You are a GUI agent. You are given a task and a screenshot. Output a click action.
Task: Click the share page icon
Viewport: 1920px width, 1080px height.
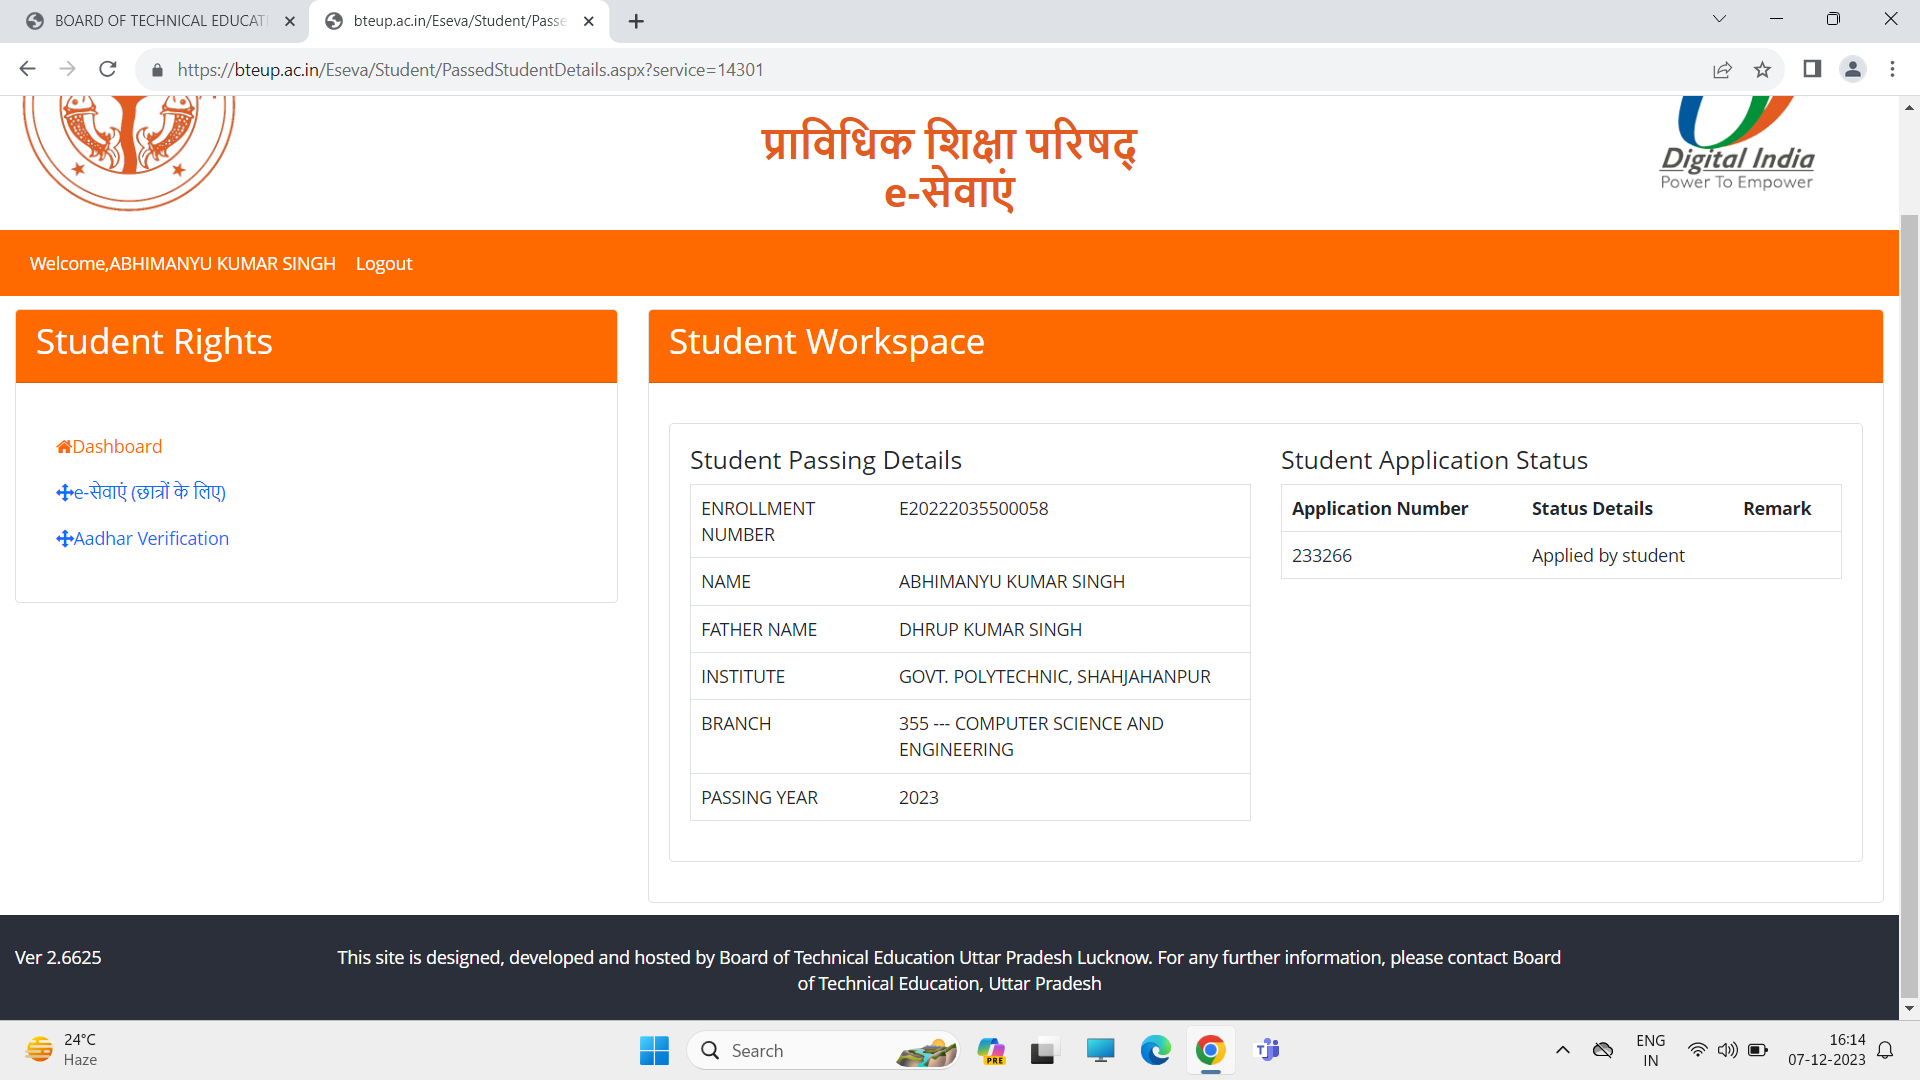tap(1722, 69)
